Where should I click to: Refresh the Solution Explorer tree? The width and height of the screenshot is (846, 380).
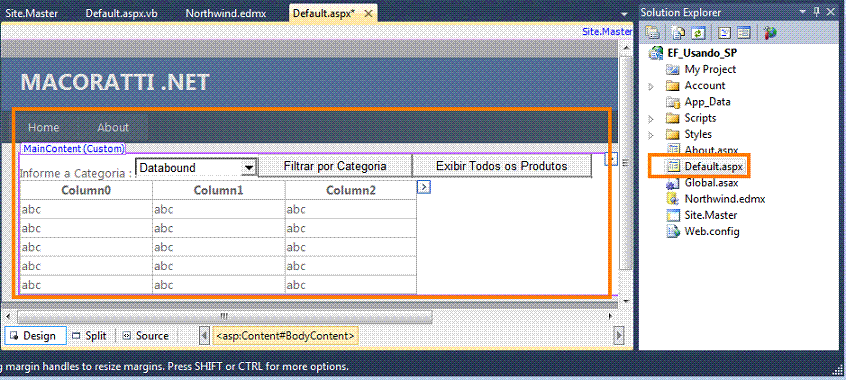(699, 33)
